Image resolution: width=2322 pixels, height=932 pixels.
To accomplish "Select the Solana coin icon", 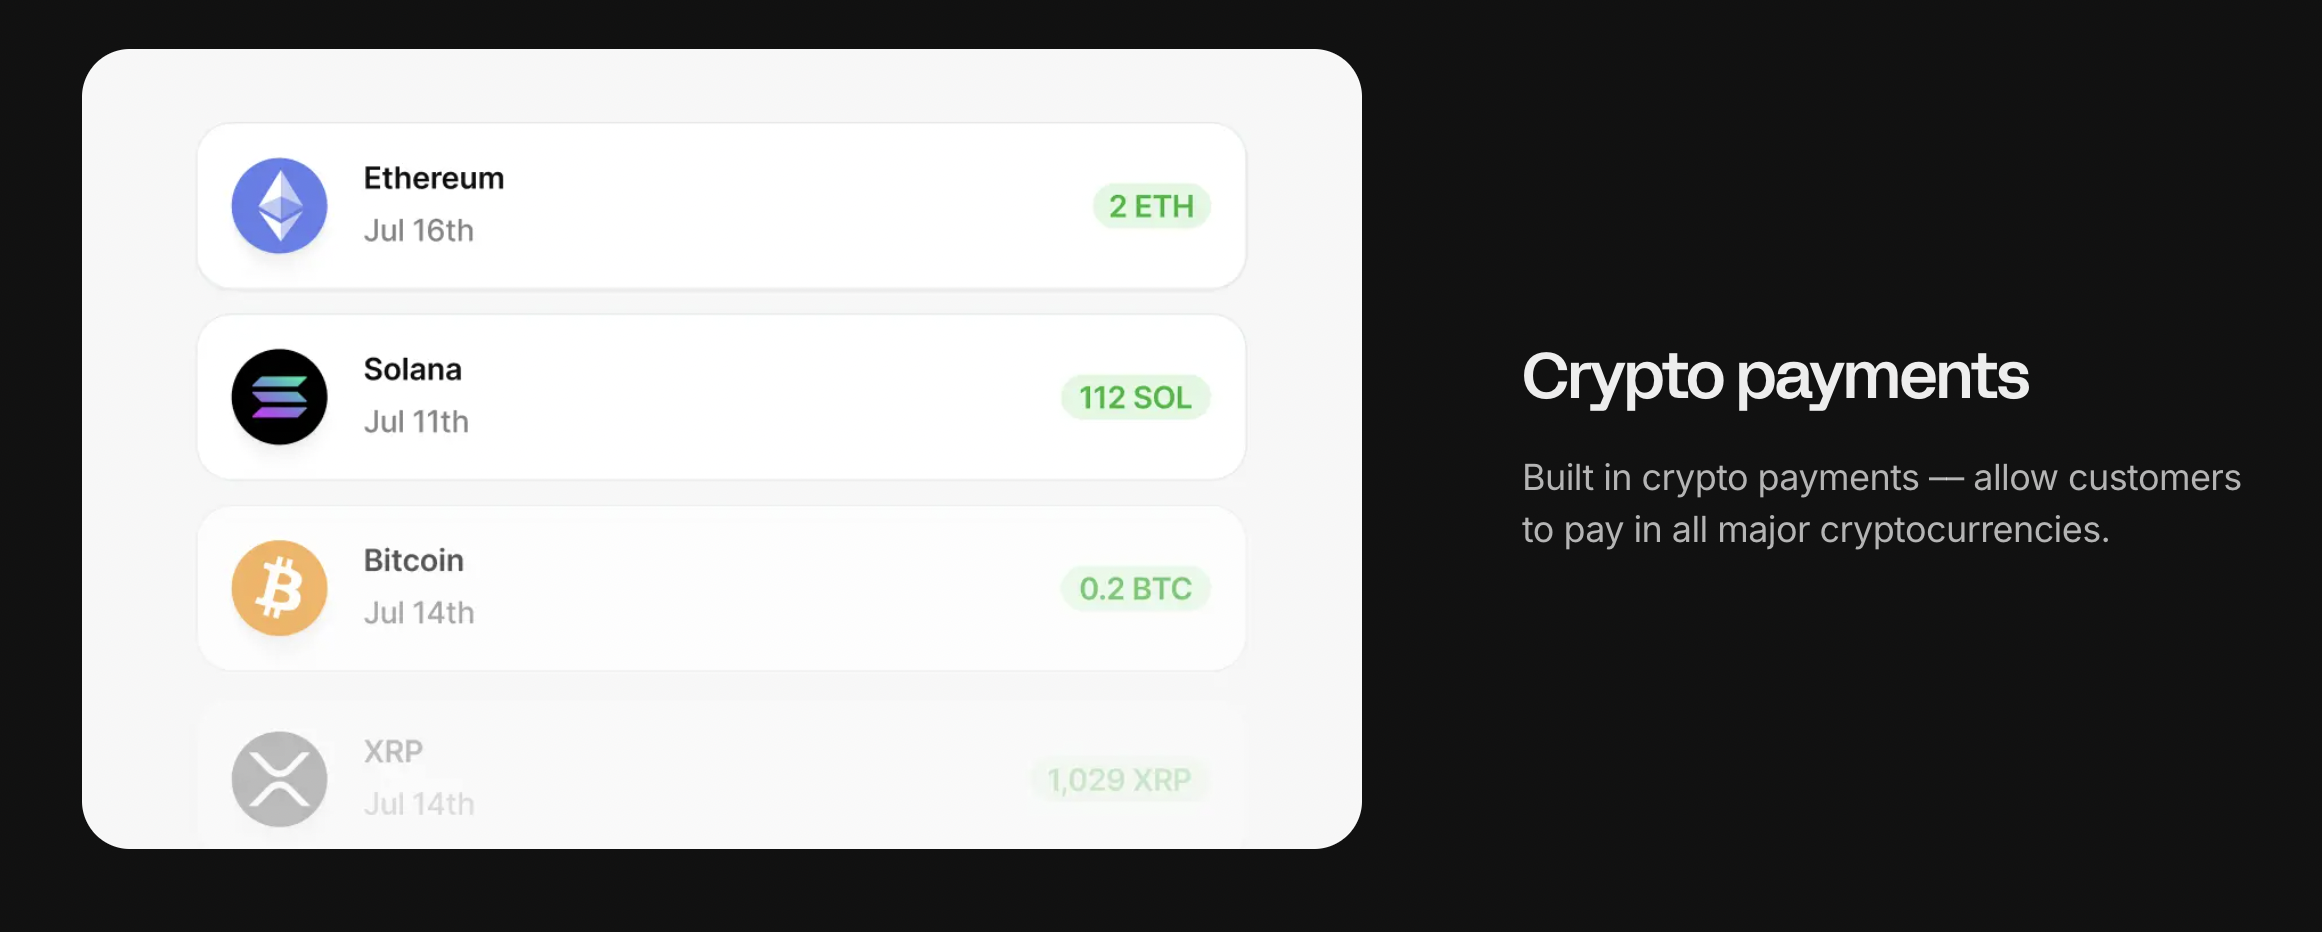I will pyautogui.click(x=280, y=396).
